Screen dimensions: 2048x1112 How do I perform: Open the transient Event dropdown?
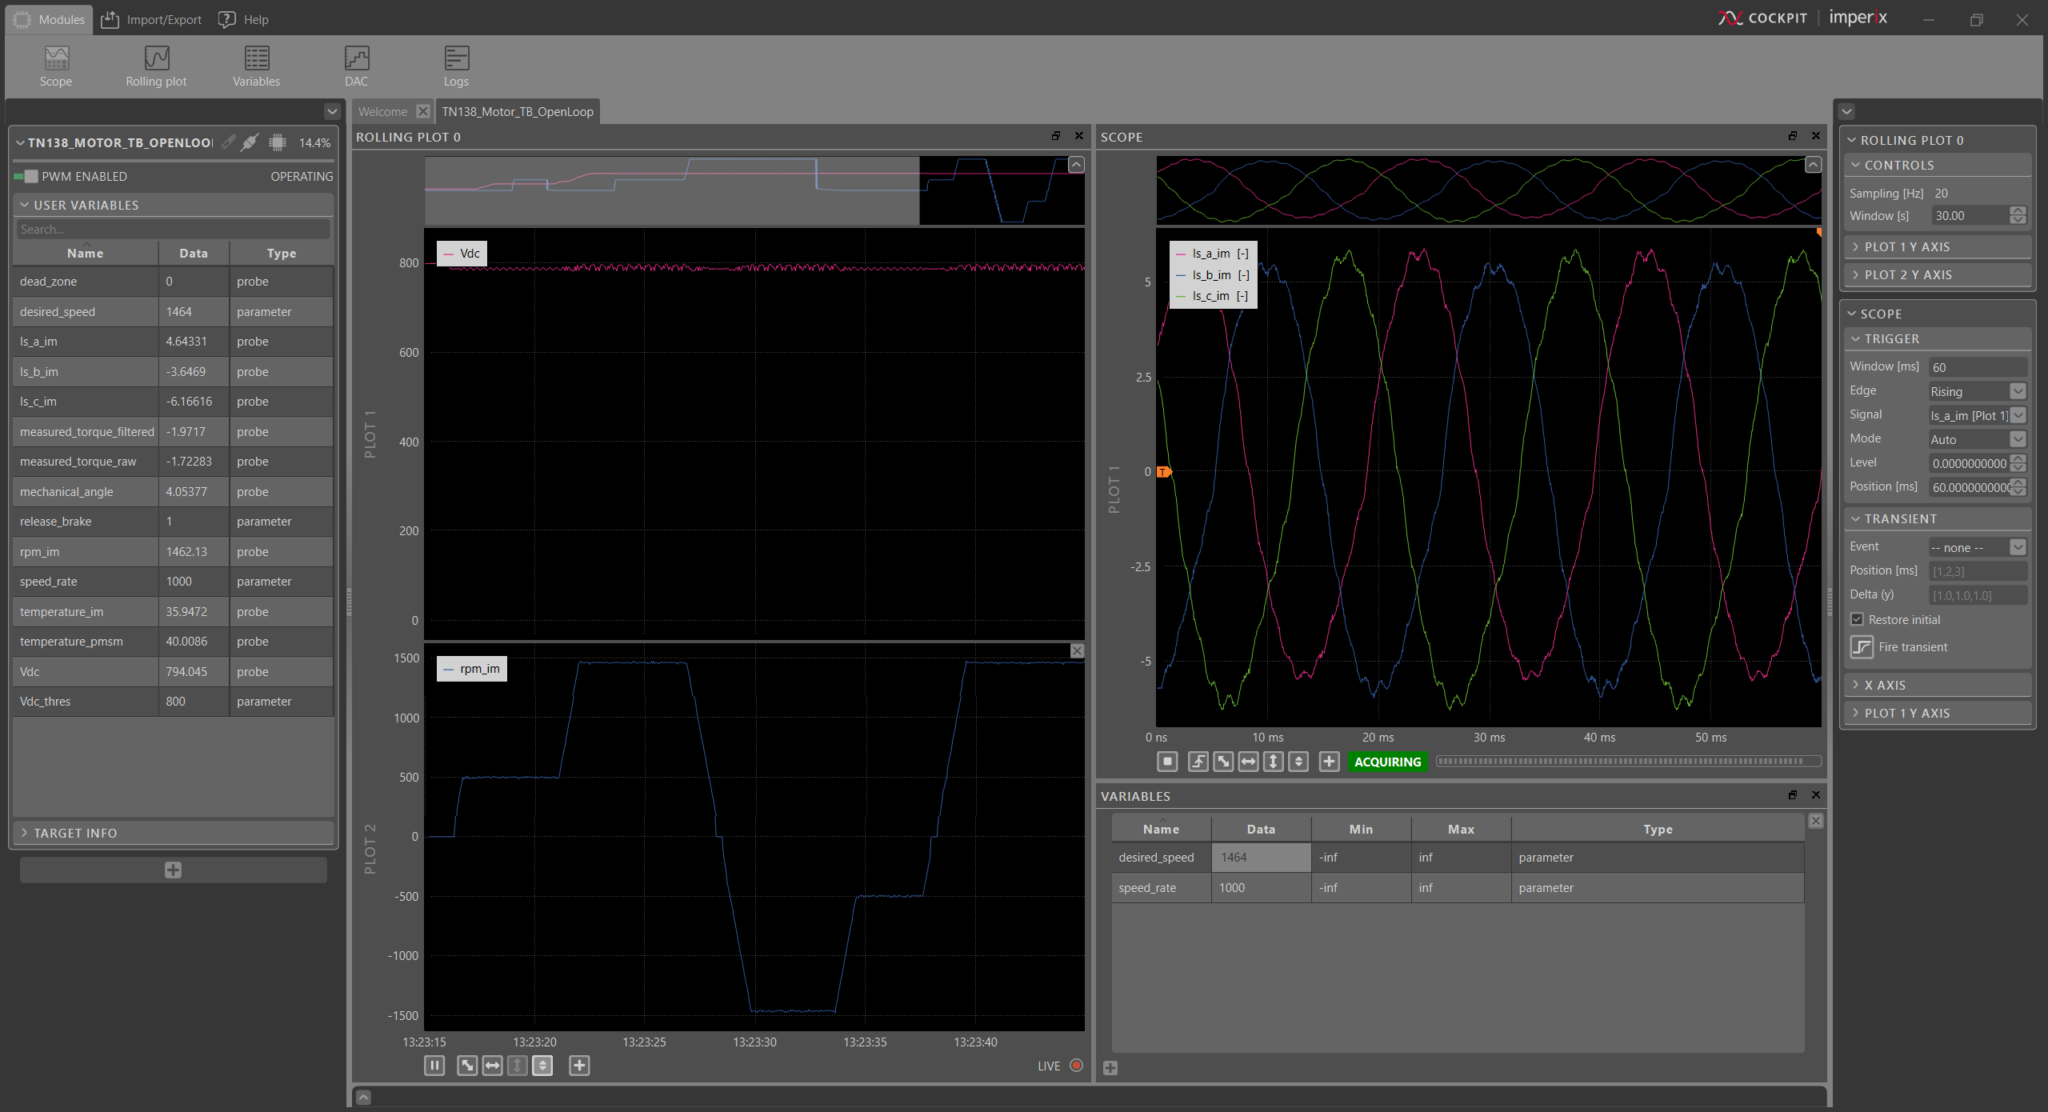pos(1977,547)
